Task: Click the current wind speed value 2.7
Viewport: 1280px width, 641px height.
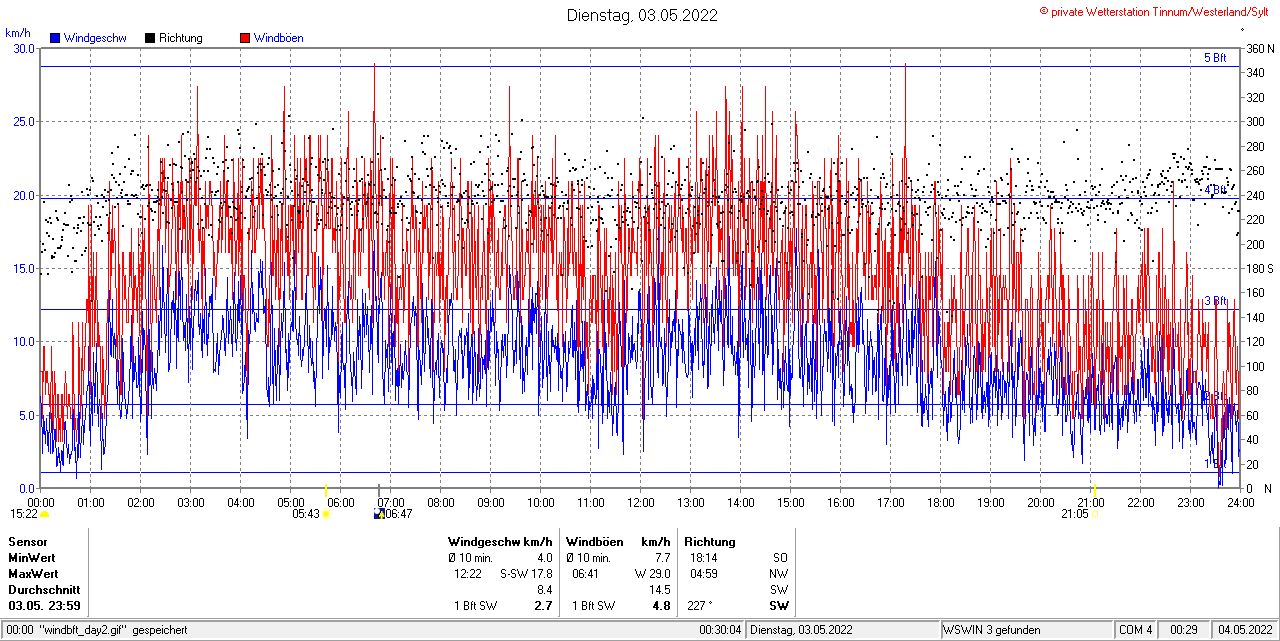Action: [x=544, y=605]
